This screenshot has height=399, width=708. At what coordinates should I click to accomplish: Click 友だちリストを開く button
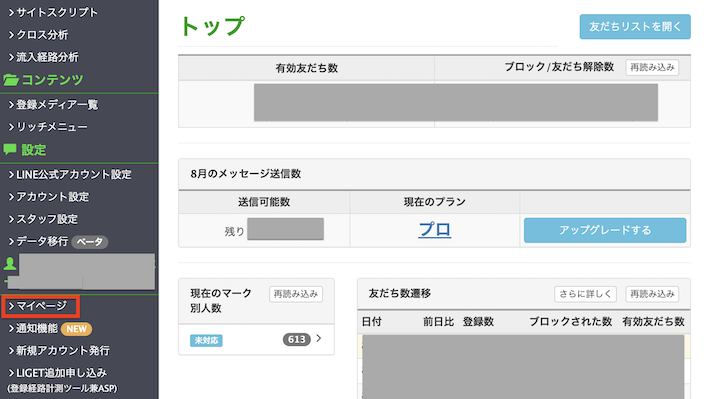pyautogui.click(x=635, y=27)
